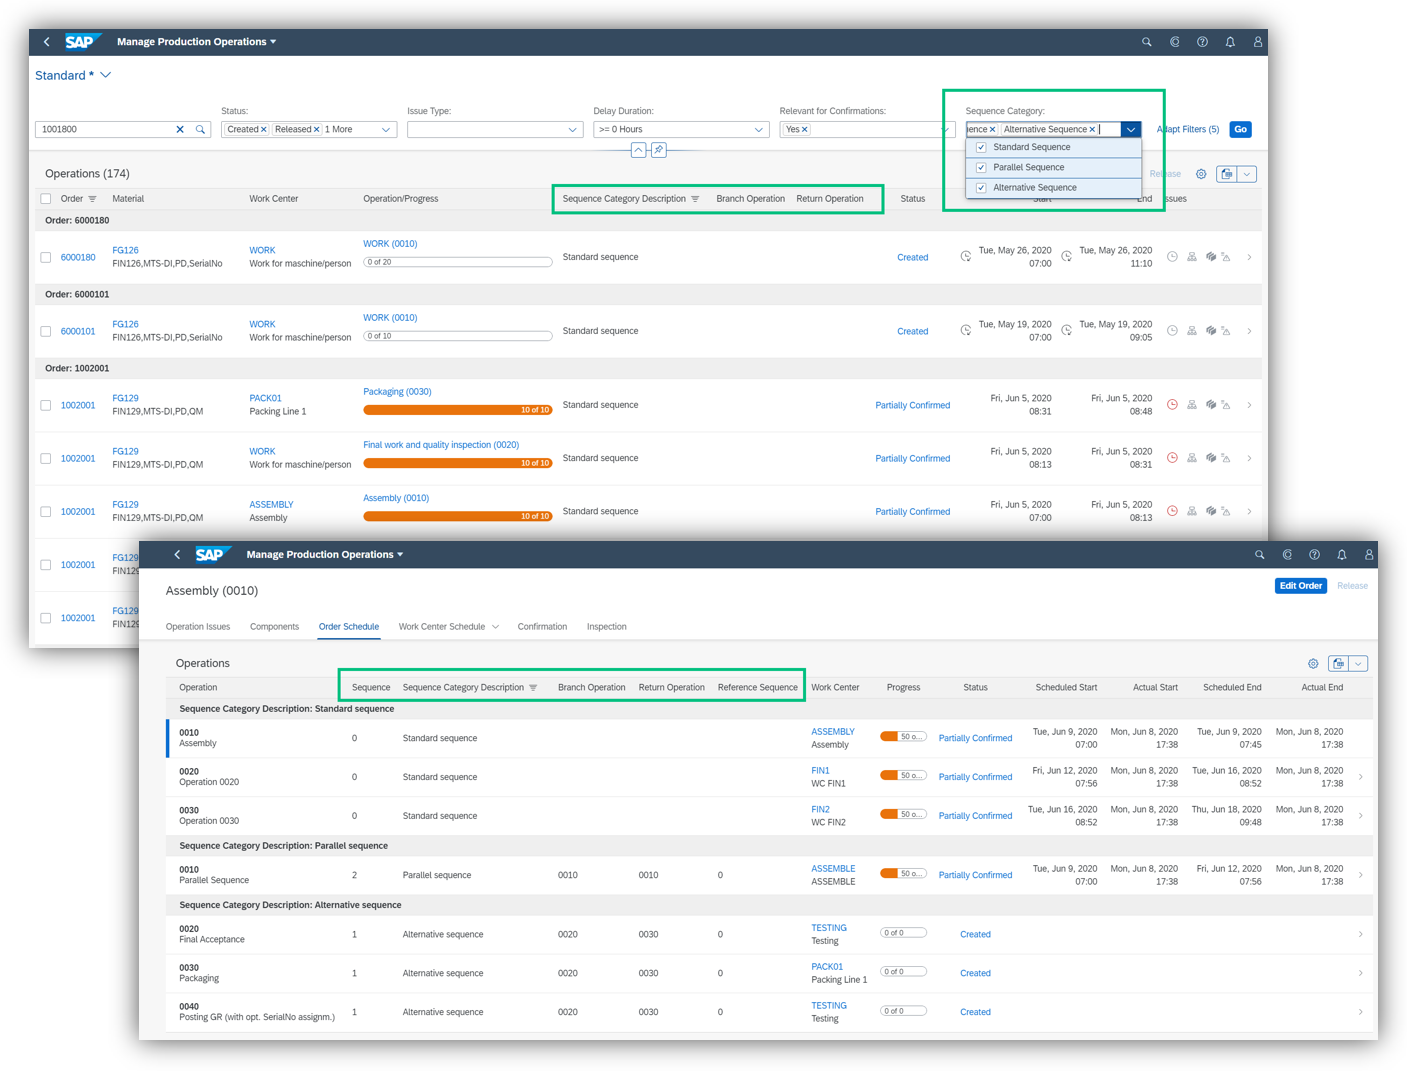1407x1072 pixels.
Task: Remove the Created status token
Action: (264, 129)
